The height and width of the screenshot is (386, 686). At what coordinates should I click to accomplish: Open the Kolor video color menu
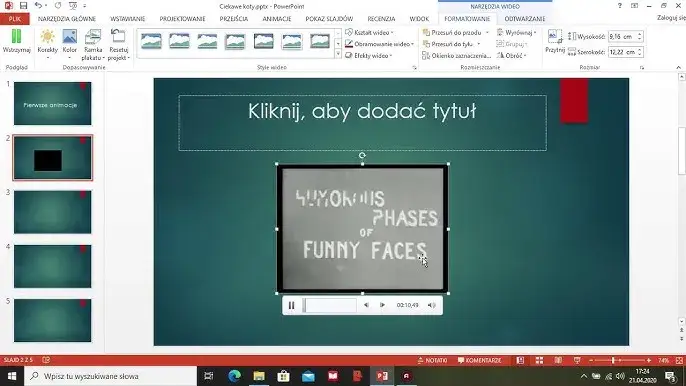coord(70,45)
